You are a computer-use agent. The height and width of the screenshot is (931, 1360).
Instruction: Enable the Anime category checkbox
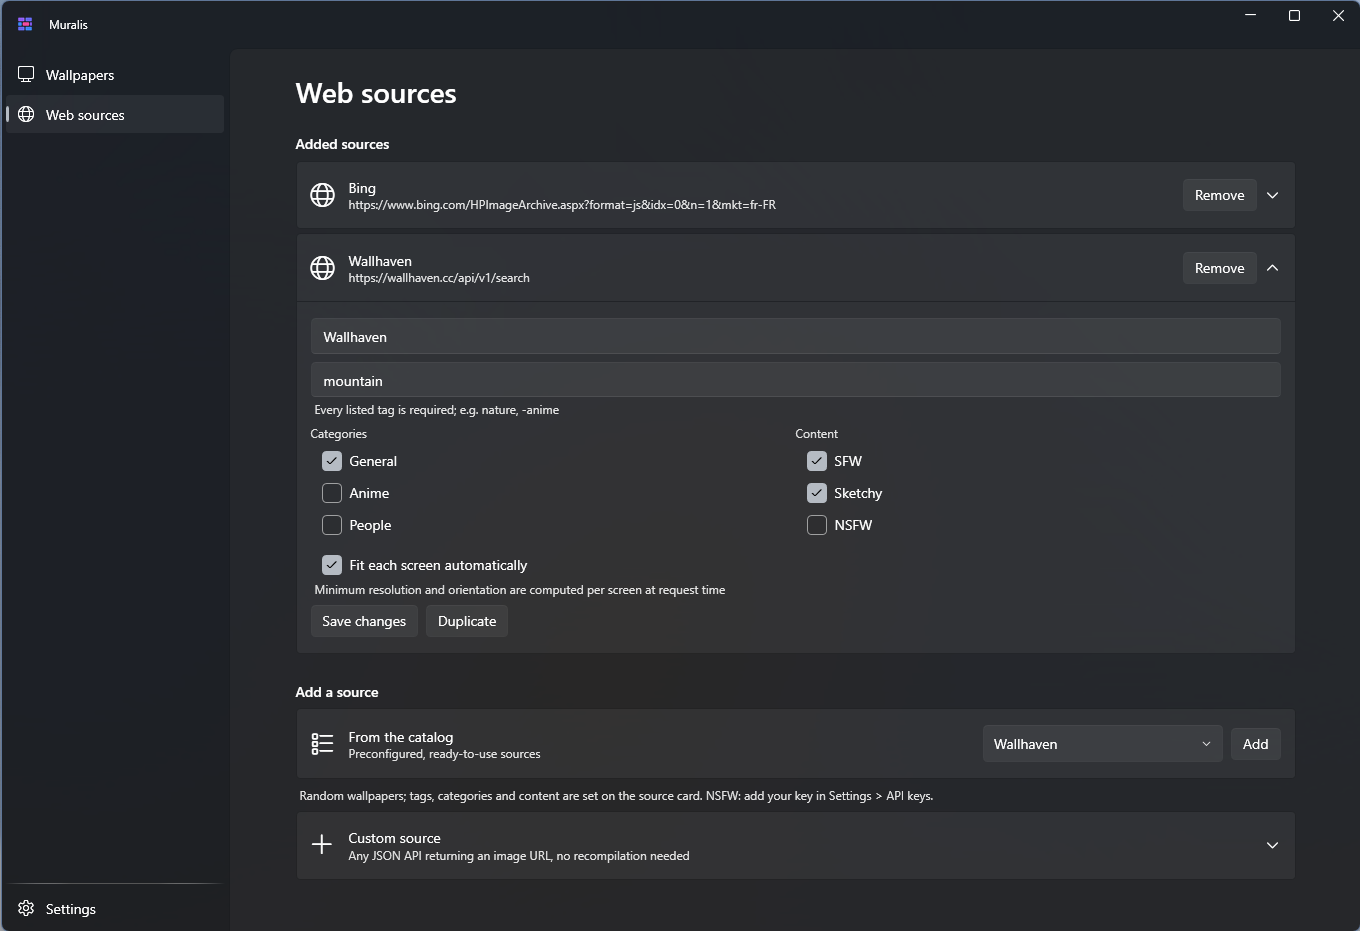(332, 493)
